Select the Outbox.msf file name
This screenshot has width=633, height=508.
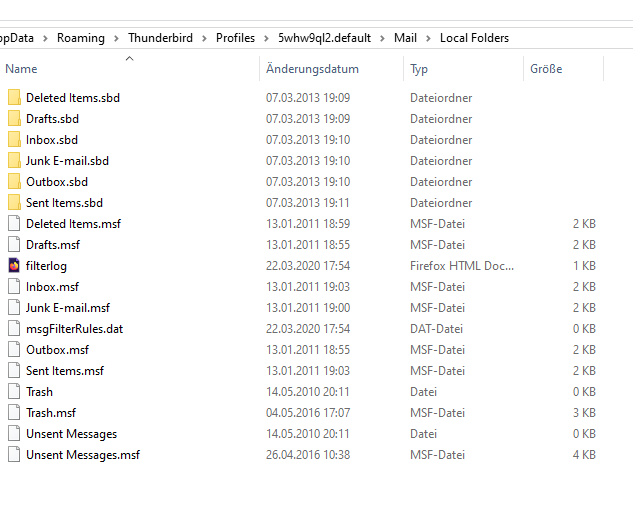point(57,350)
